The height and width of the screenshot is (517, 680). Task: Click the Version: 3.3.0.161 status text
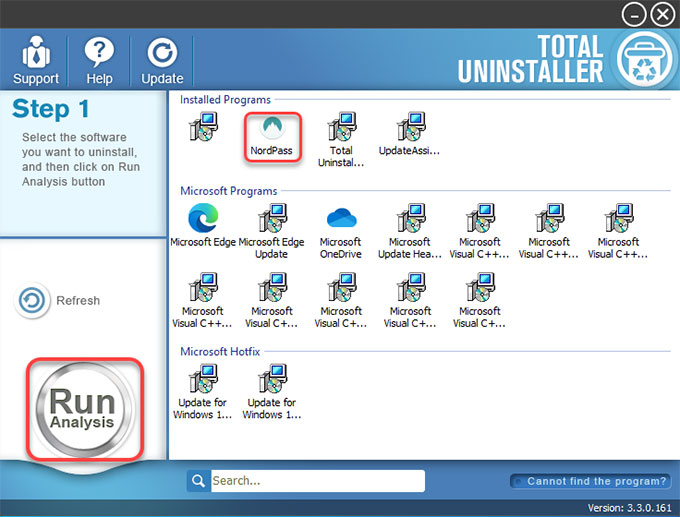pyautogui.click(x=629, y=508)
